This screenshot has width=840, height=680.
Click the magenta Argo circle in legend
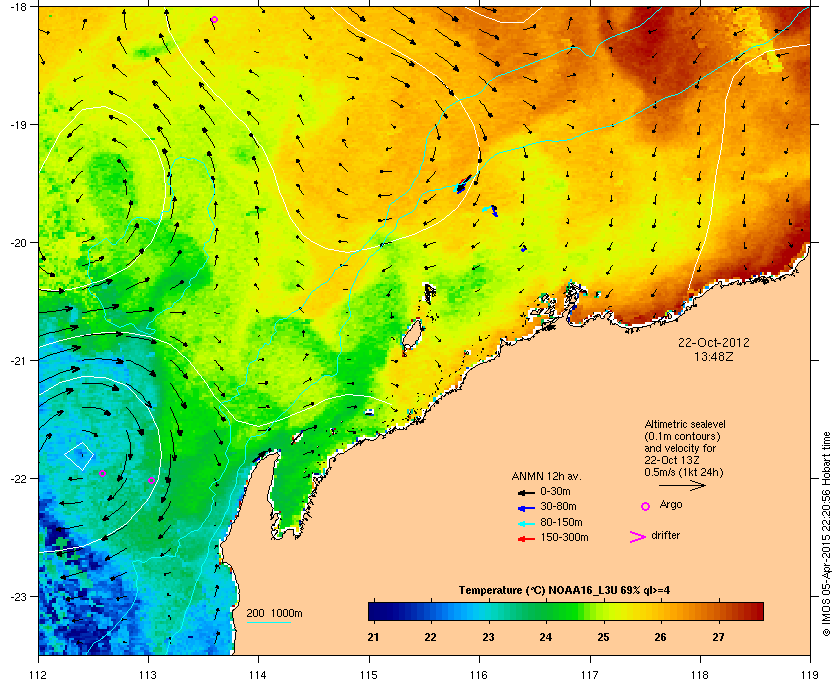(x=646, y=506)
